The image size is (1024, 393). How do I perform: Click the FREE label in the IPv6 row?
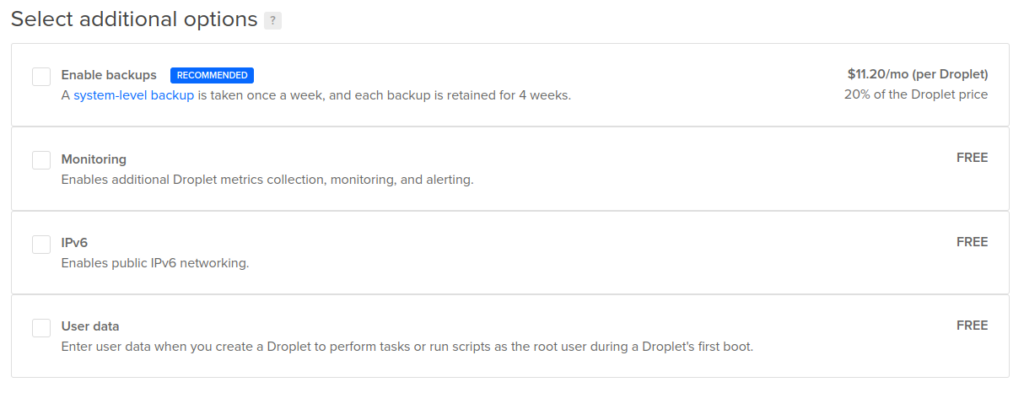[972, 242]
